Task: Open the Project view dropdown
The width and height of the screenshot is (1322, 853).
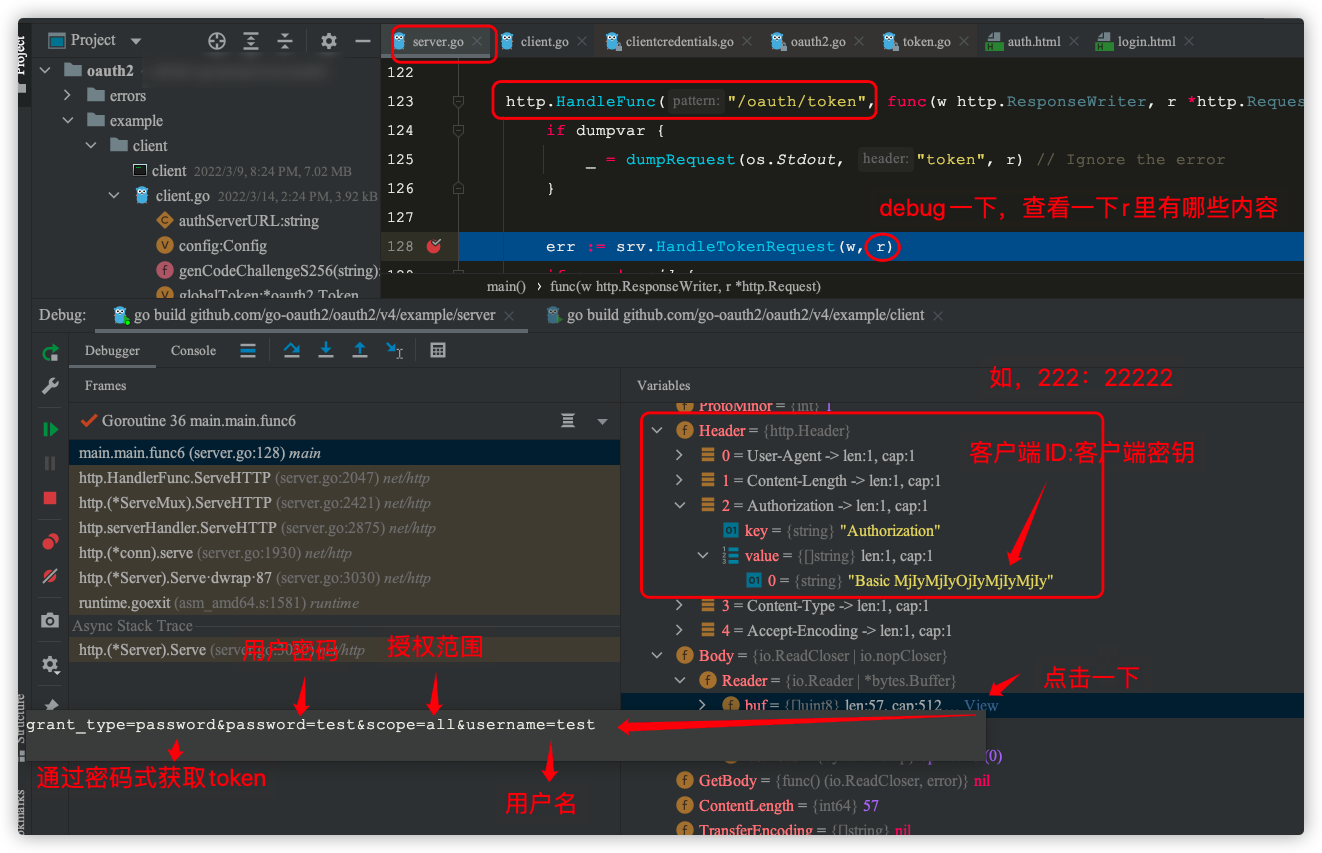Action: click(136, 41)
